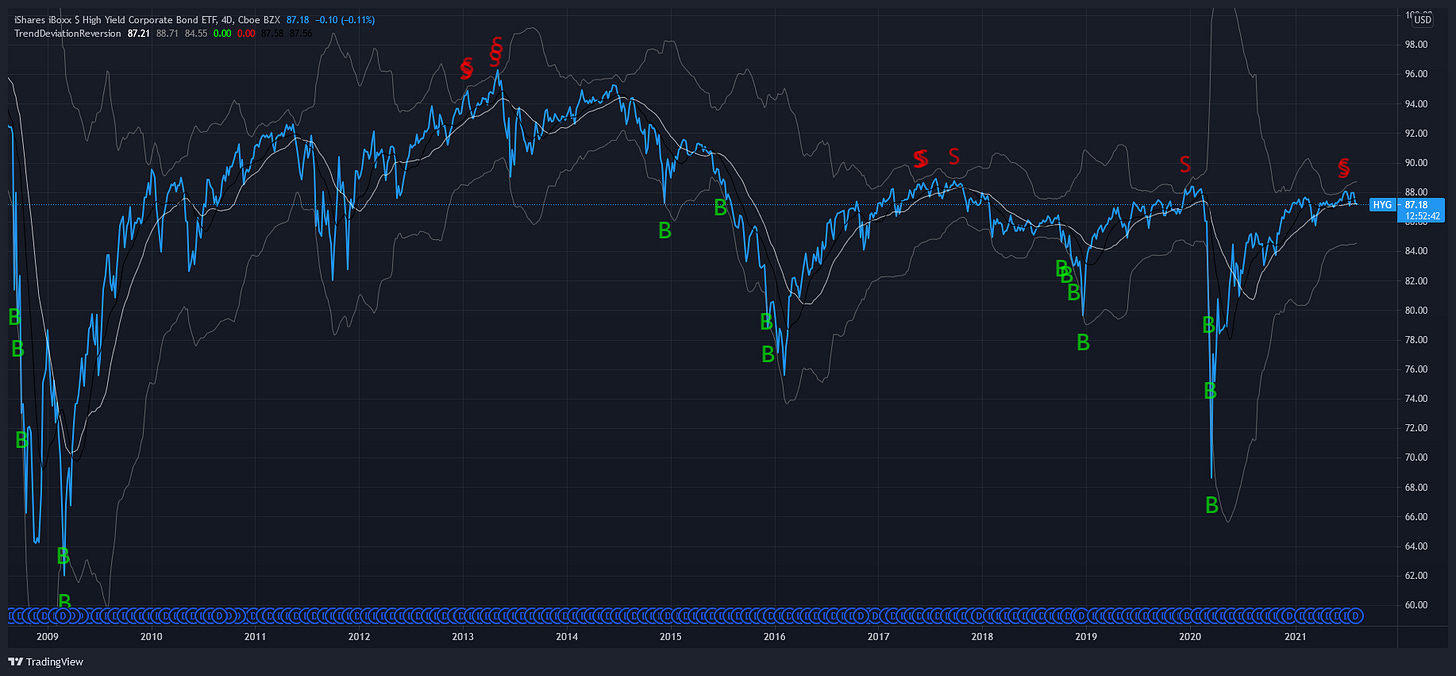
Task: Click the 2009 label on time axis
Action: tap(47, 636)
